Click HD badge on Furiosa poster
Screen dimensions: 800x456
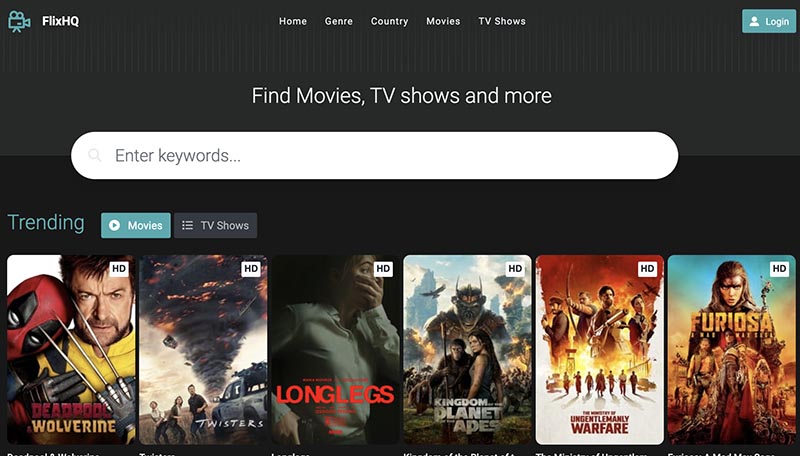(779, 269)
